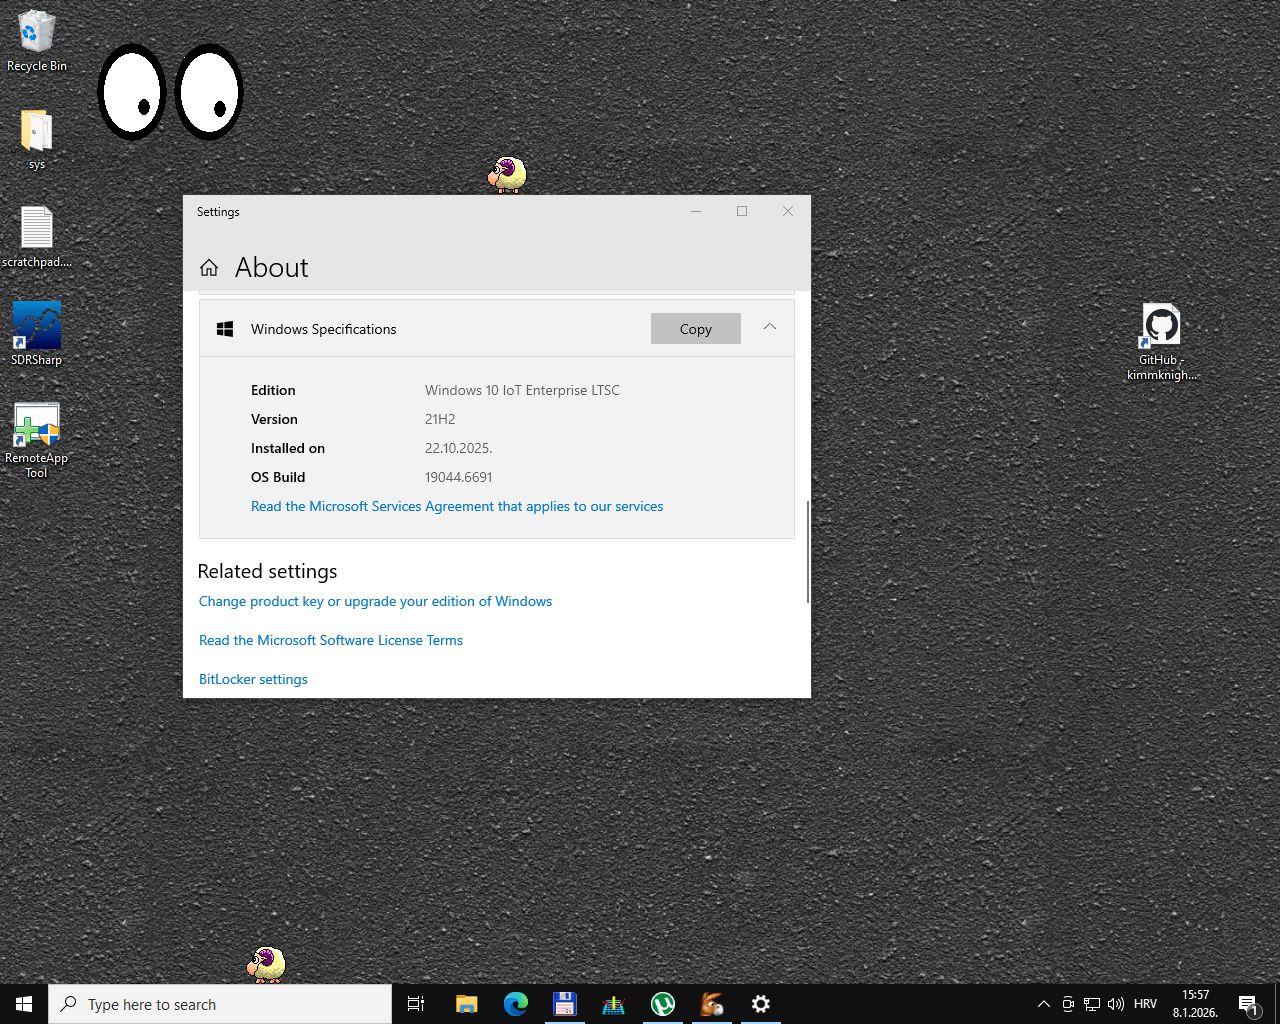
Task: Open the floppy disk app on taskbar
Action: click(564, 1004)
